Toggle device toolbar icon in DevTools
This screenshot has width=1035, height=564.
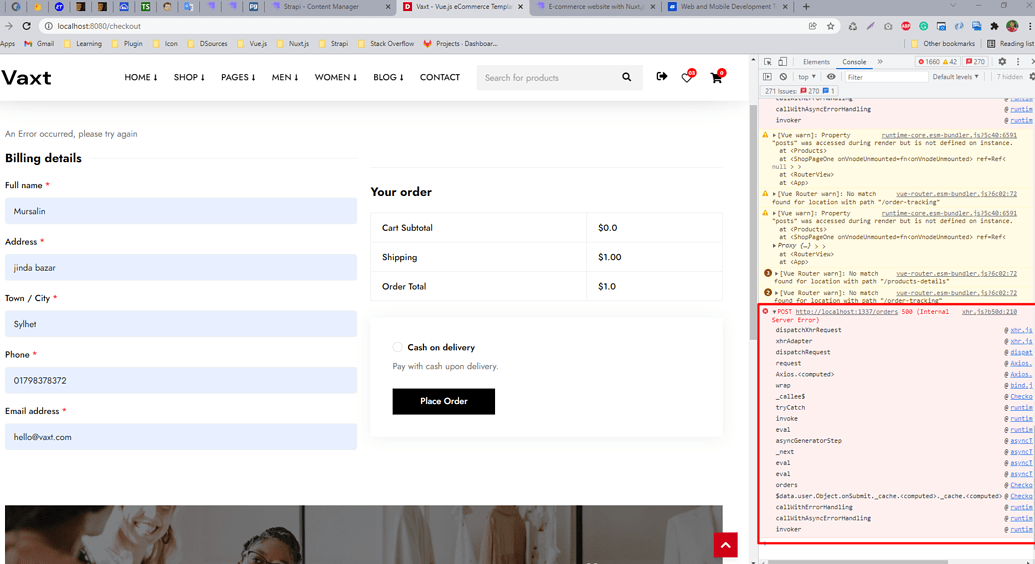coord(783,62)
